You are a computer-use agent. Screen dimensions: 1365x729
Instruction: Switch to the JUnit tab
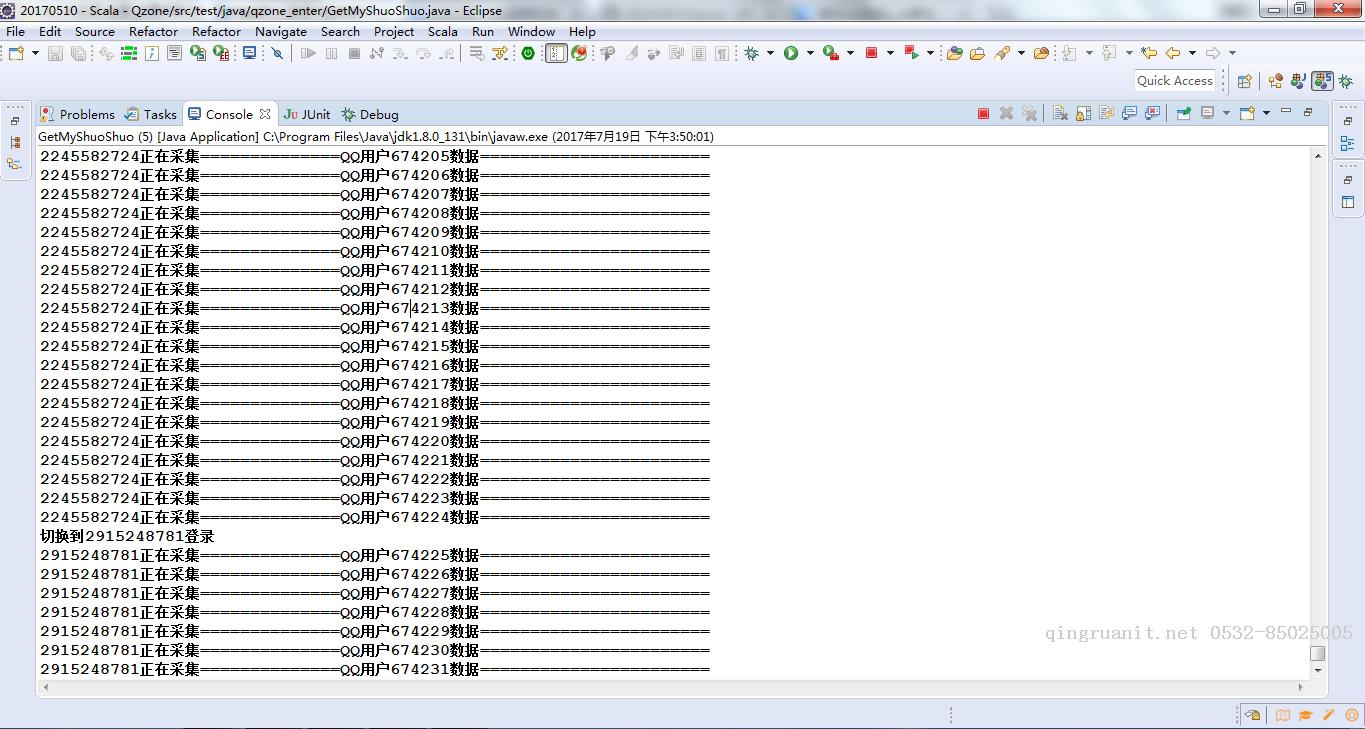[307, 114]
